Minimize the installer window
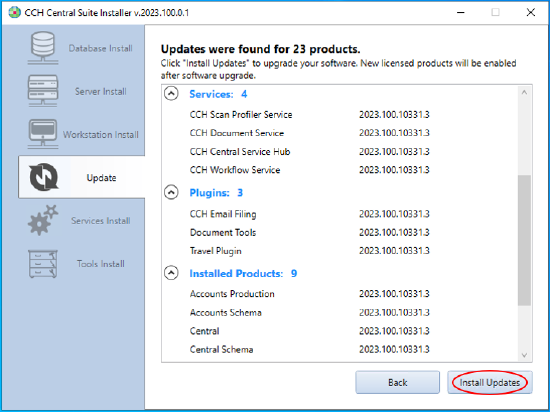The image size is (550, 412). tap(461, 13)
